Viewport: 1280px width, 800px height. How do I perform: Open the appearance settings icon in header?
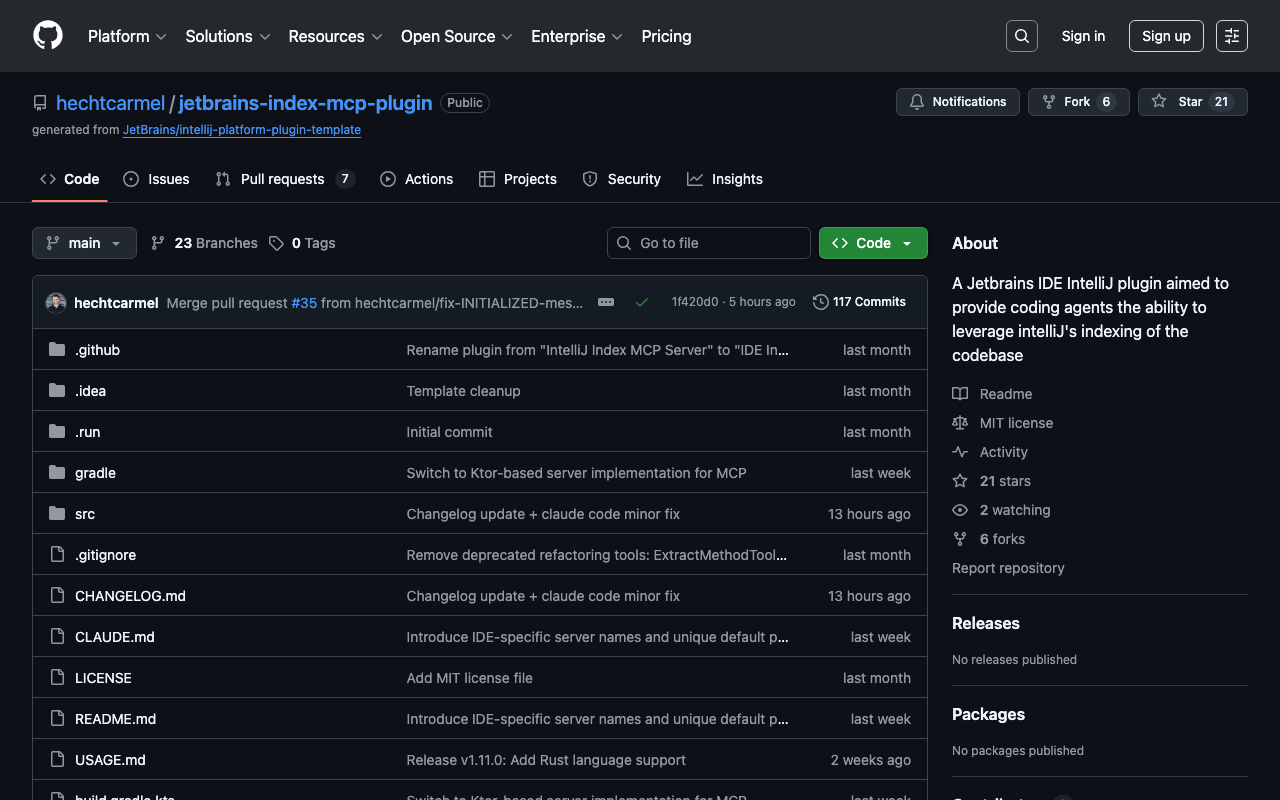[1231, 36]
